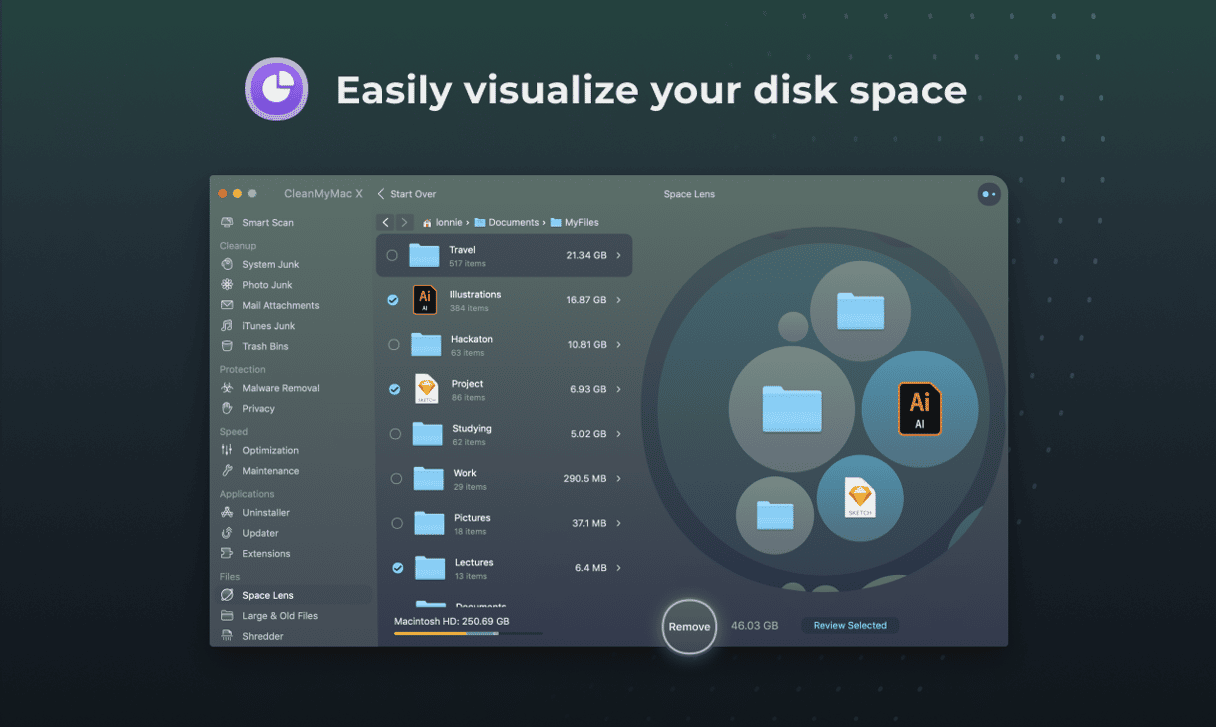Click the Macintosh HD storage usage bar
This screenshot has height=727, width=1216.
[468, 633]
